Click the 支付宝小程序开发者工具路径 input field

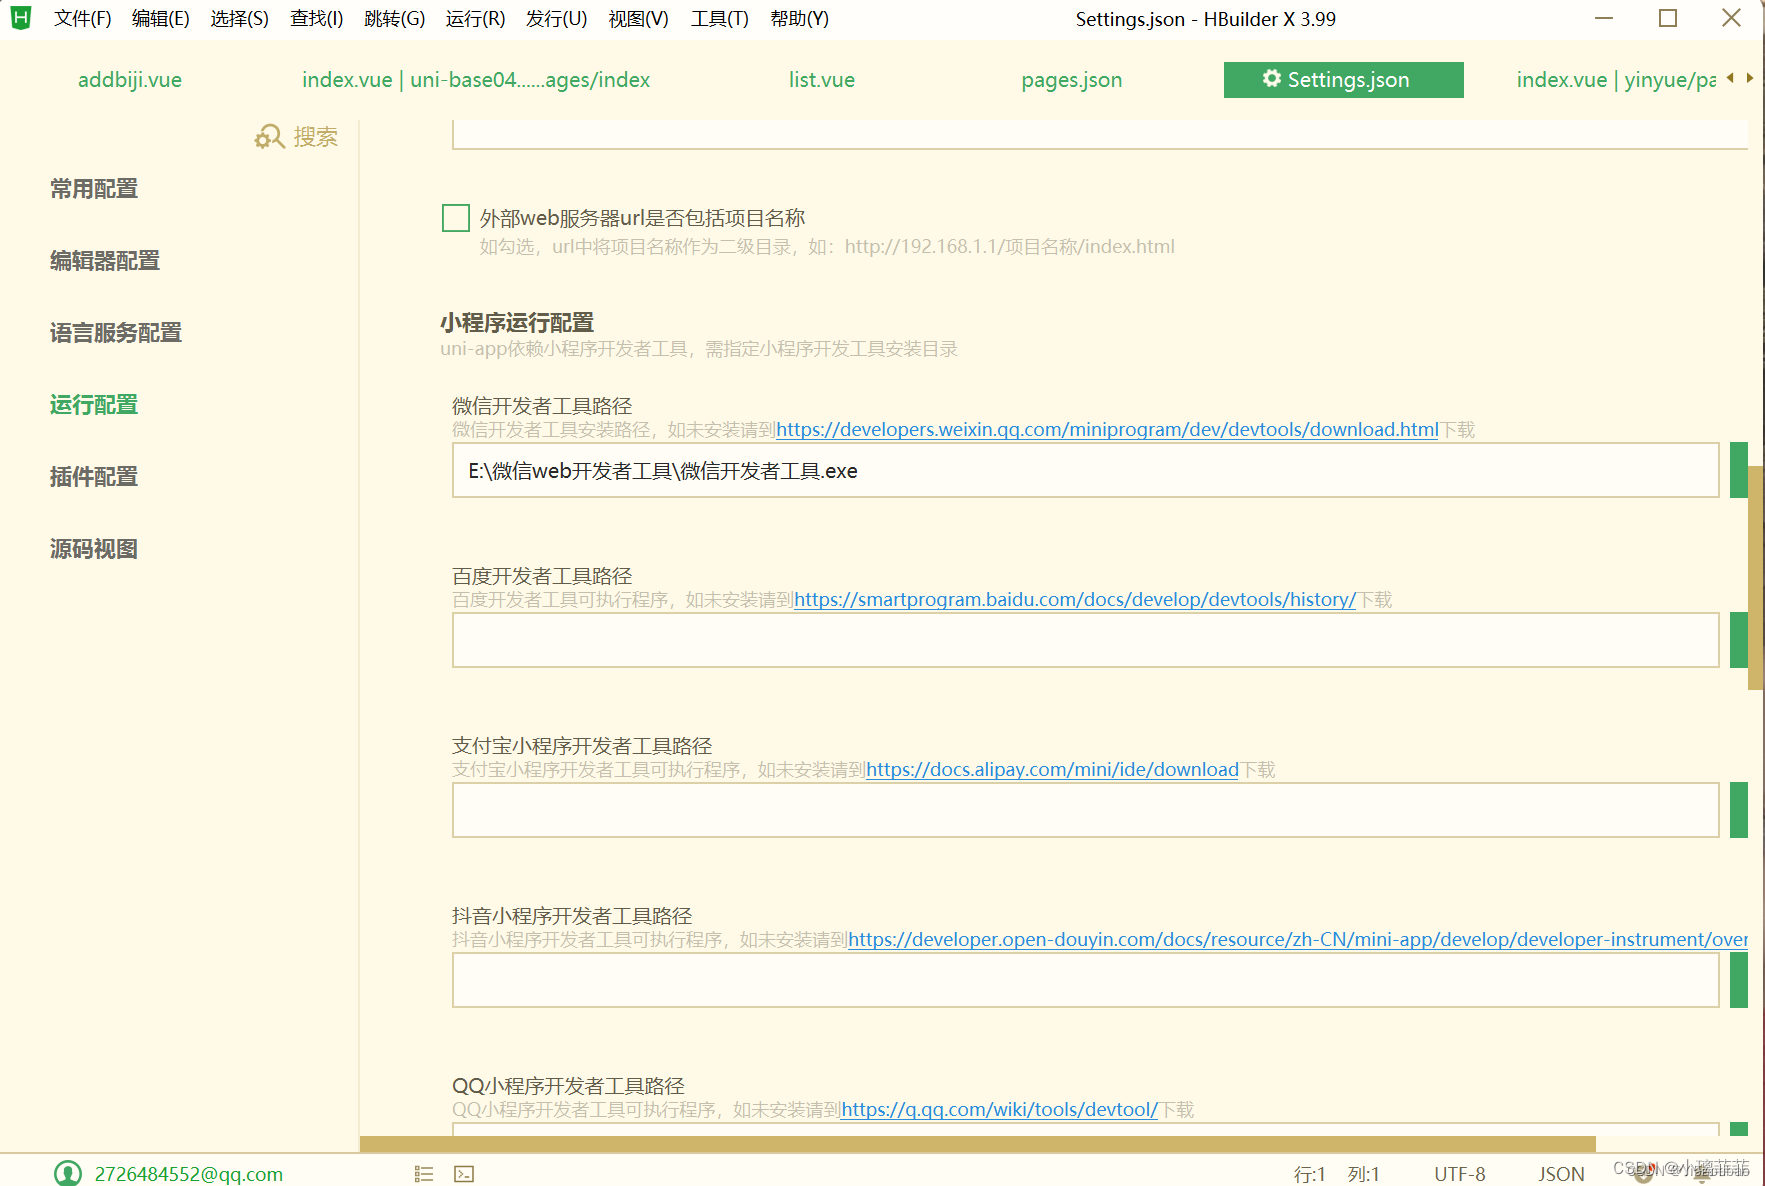[1086, 810]
